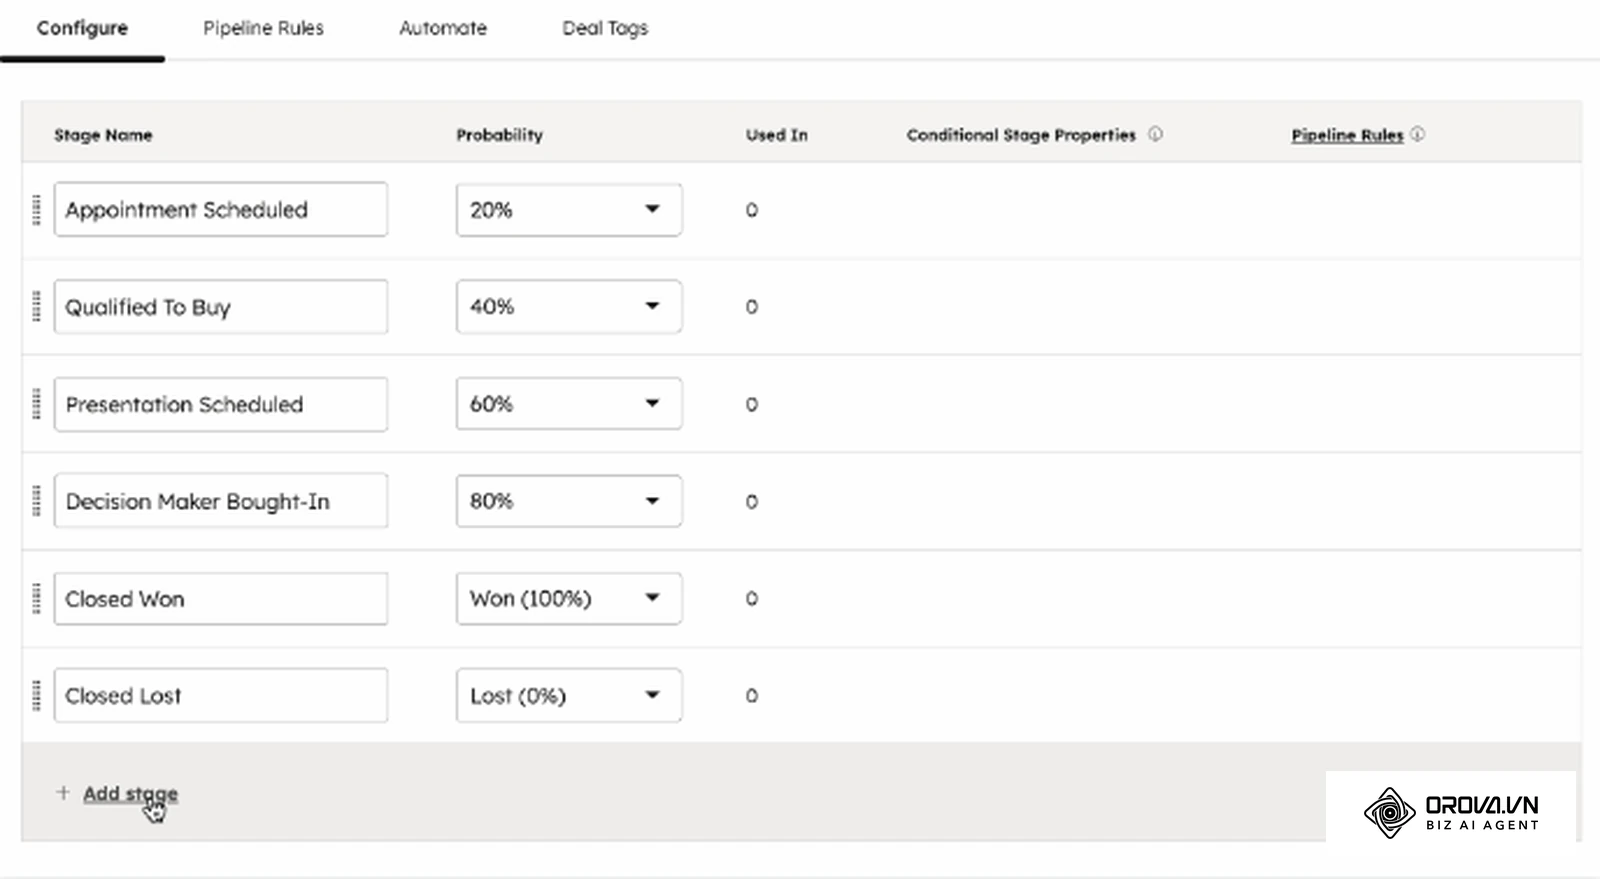The width and height of the screenshot is (1600, 879).
Task: Grab drag handle for Decision Maker Bought-In stage
Action: click(37, 501)
